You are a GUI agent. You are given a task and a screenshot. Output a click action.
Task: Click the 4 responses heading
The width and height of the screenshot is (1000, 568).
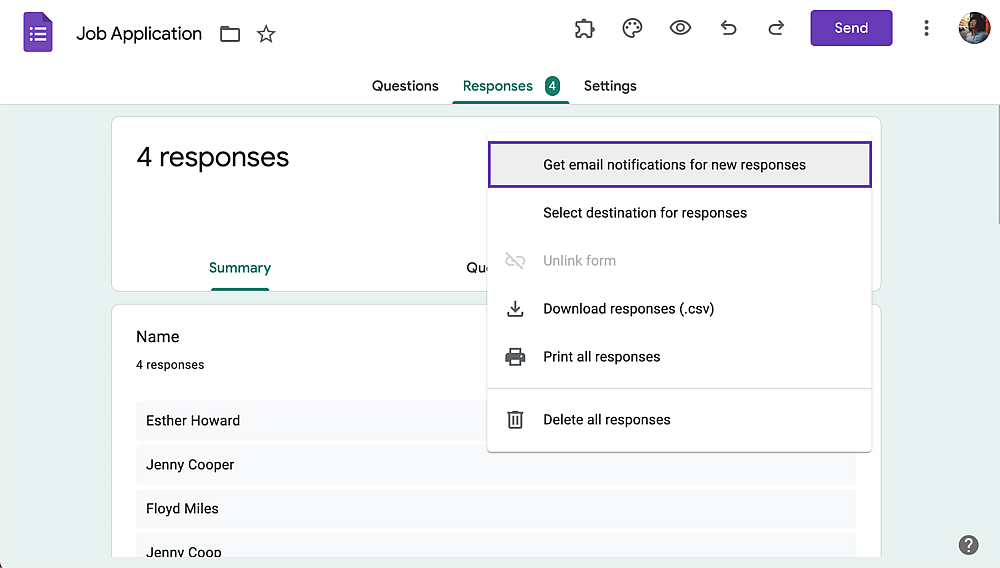[212, 157]
